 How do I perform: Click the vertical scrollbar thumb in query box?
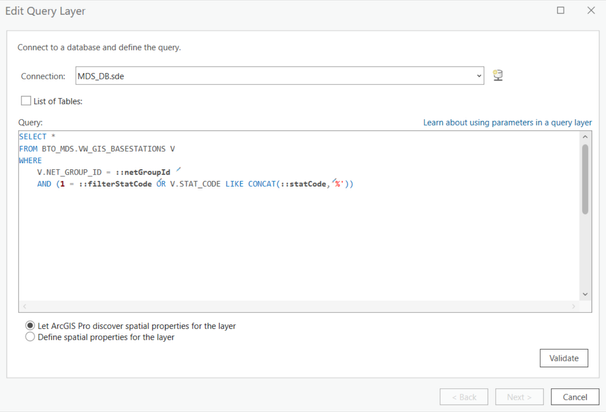point(585,179)
